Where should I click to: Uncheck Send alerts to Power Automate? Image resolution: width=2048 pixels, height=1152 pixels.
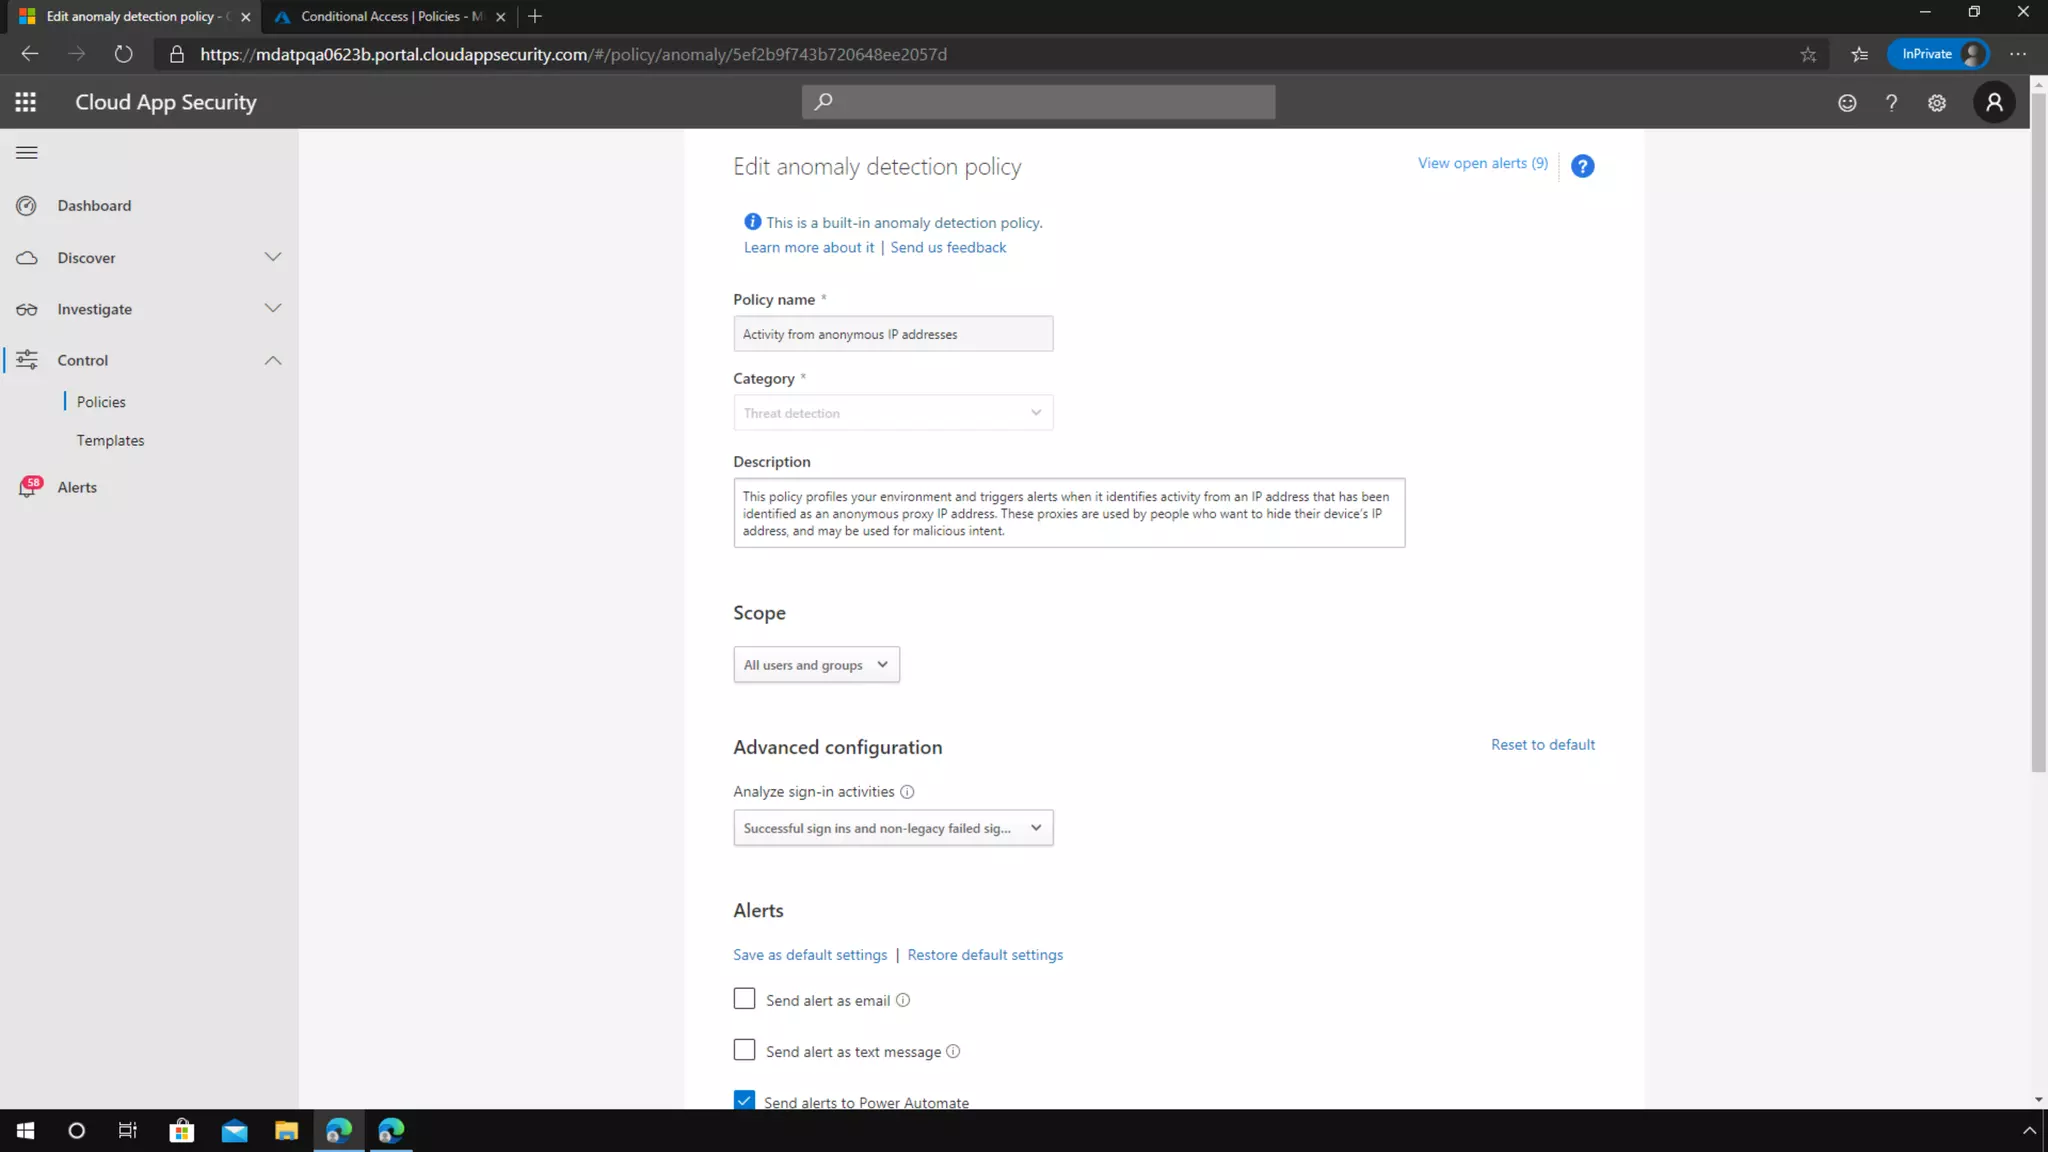pos(744,1100)
